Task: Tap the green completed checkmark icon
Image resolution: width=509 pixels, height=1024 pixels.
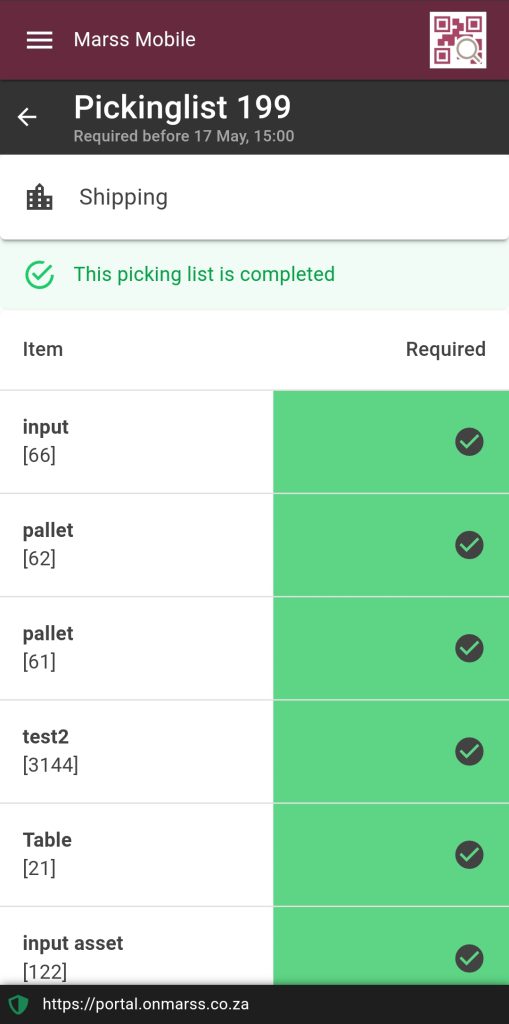Action: pos(39,274)
